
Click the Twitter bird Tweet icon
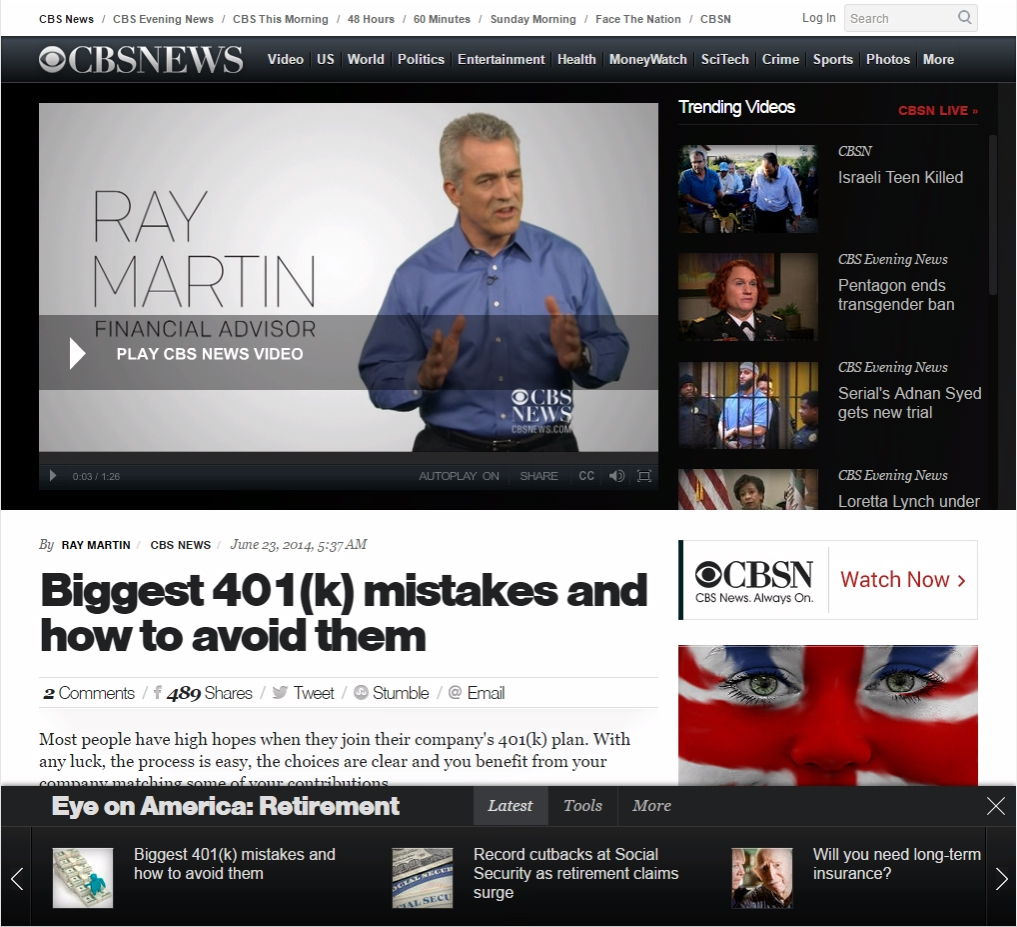(280, 693)
